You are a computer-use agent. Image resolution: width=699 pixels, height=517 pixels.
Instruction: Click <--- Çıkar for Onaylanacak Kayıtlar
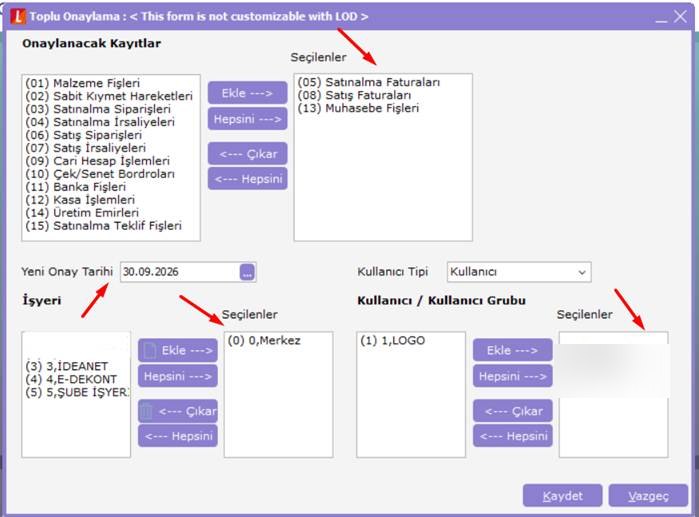coord(247,154)
